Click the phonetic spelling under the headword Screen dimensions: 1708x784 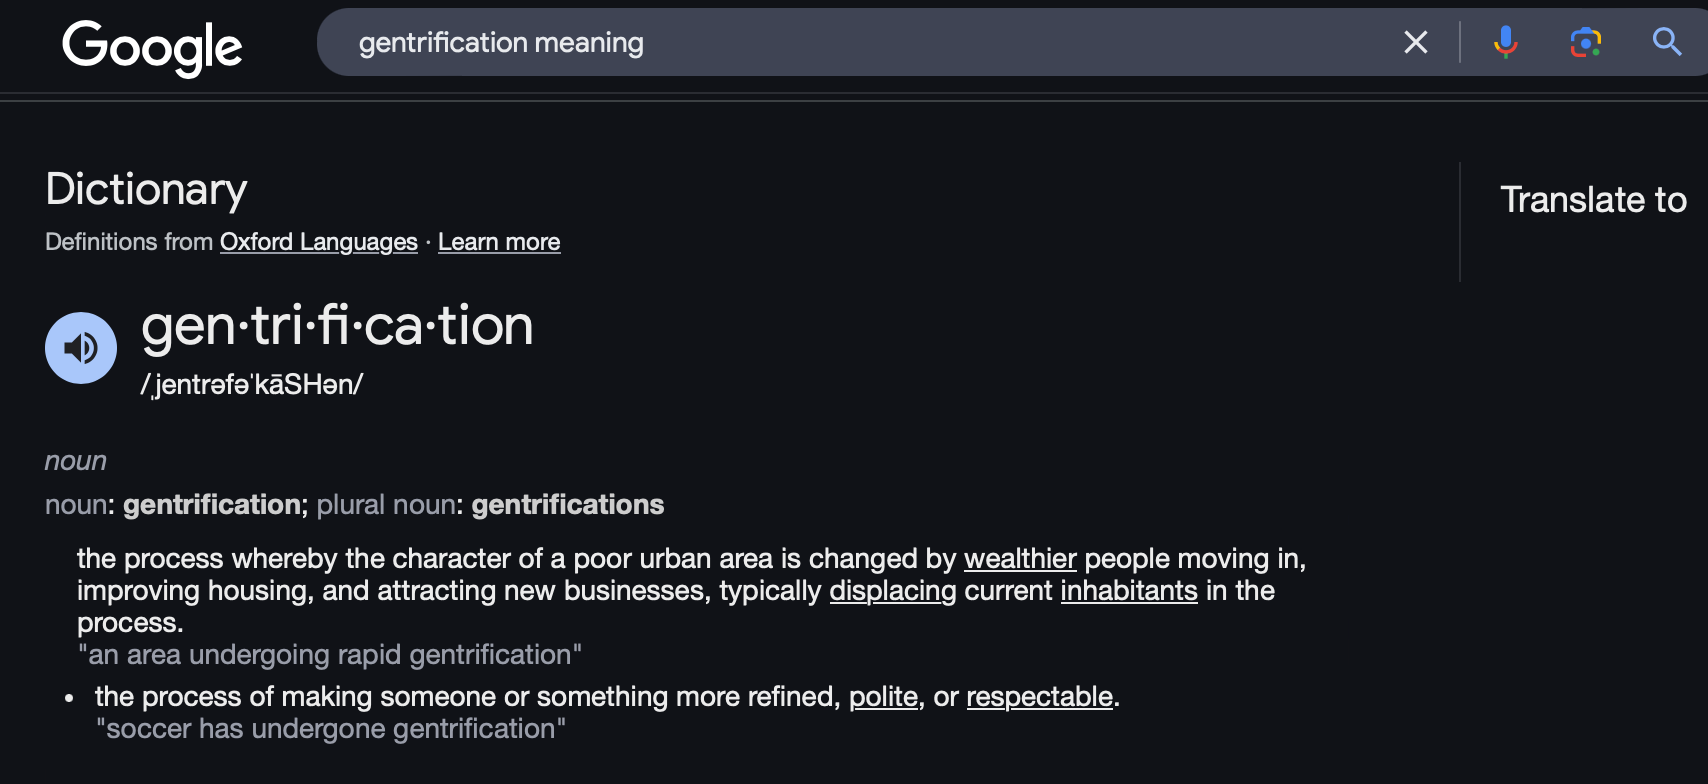tap(251, 385)
